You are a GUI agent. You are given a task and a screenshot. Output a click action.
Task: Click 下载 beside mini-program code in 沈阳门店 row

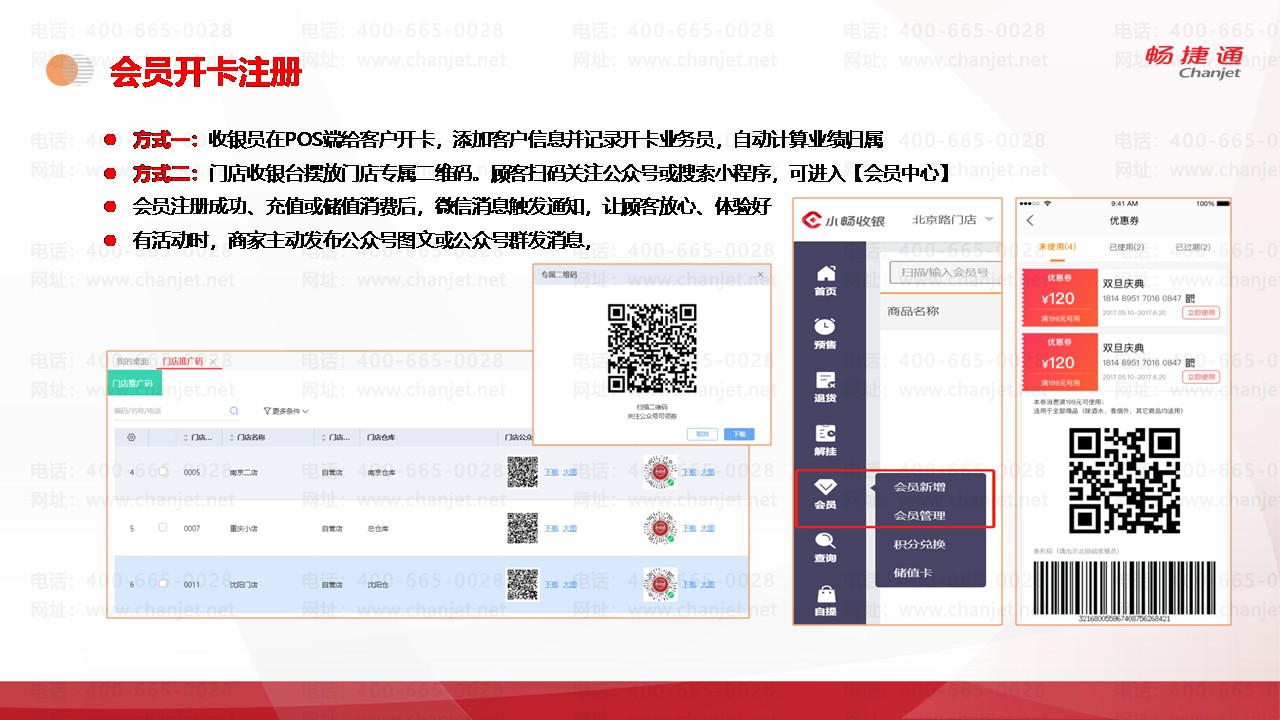pos(689,584)
